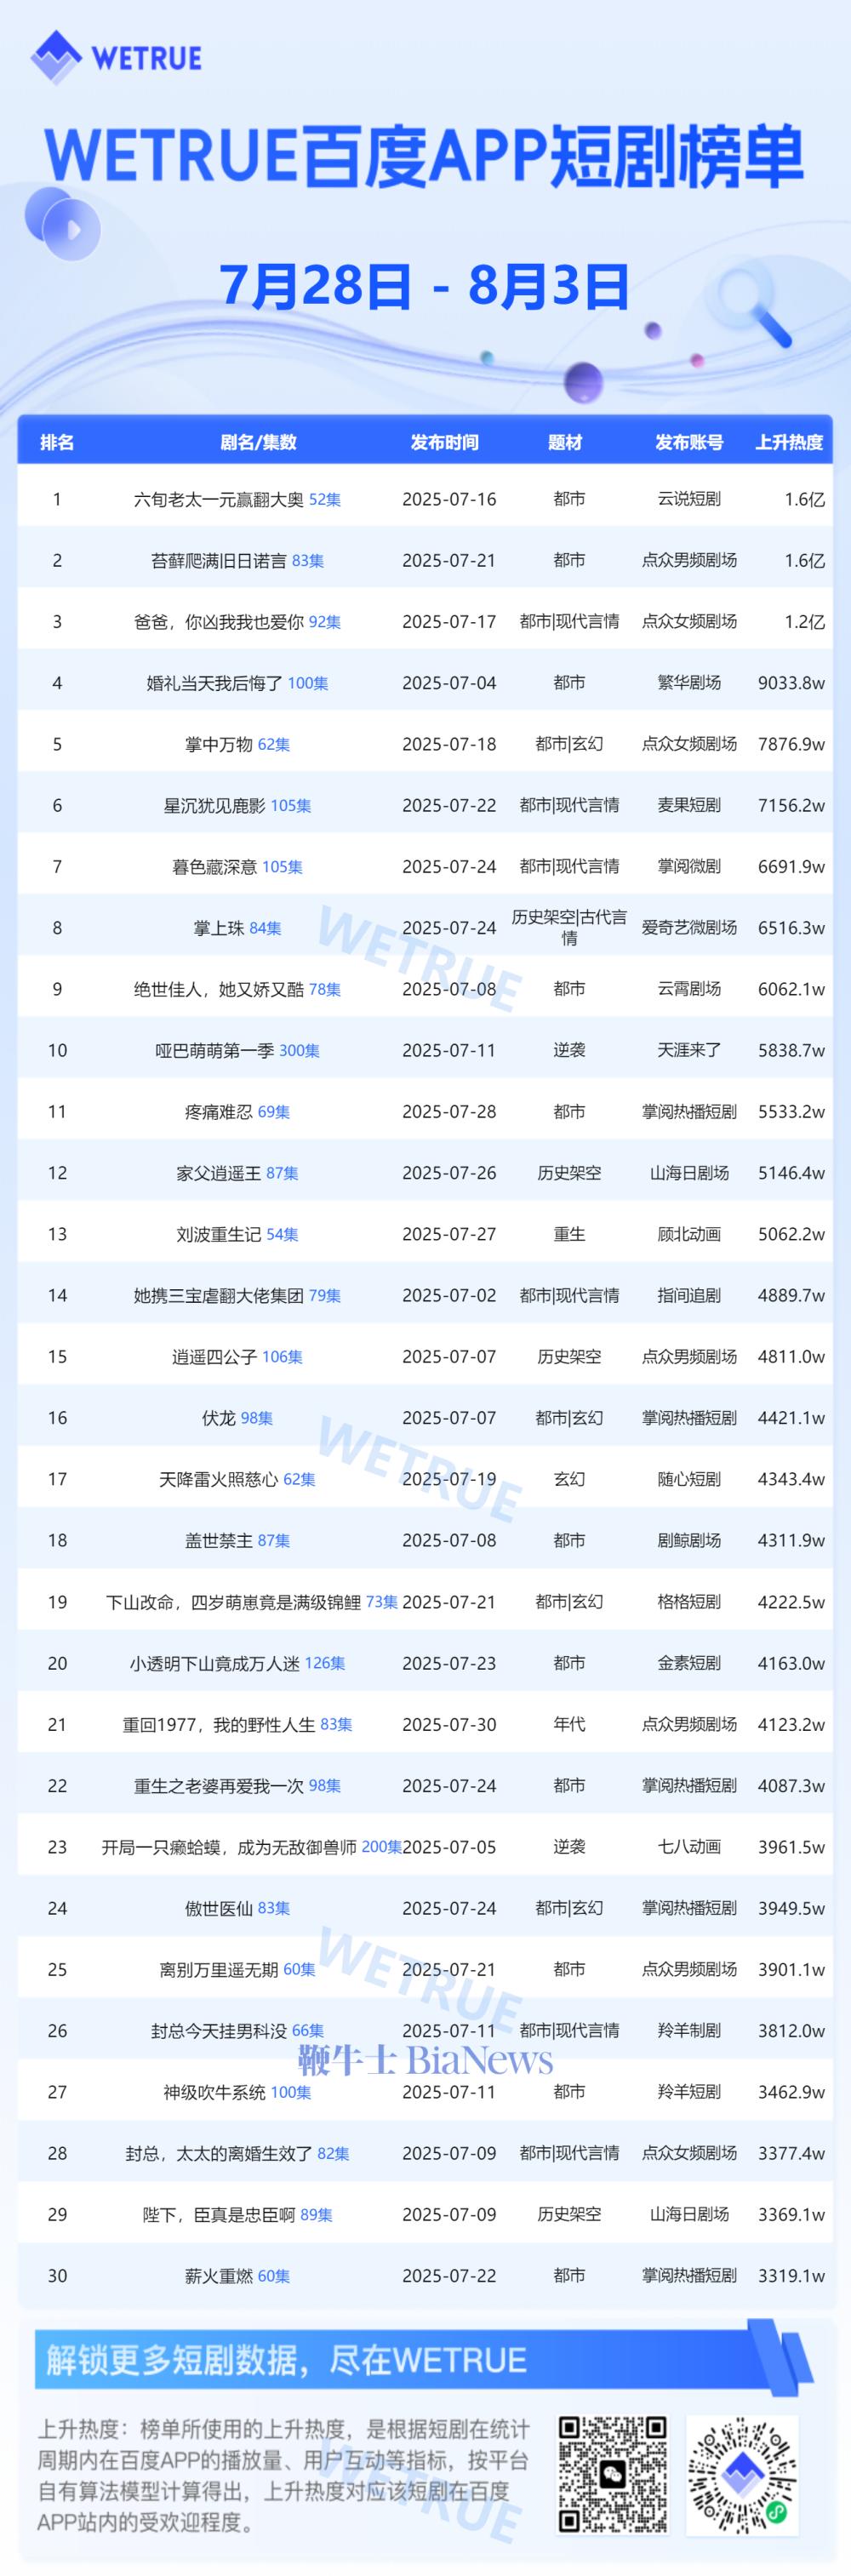Click the publisher 掌阅微剧

pyautogui.click(x=689, y=867)
